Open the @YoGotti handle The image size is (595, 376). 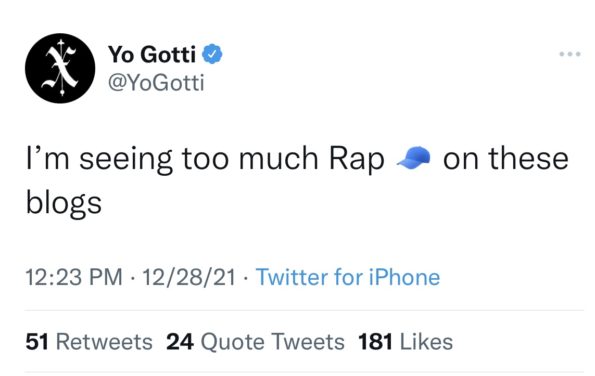[x=156, y=82]
